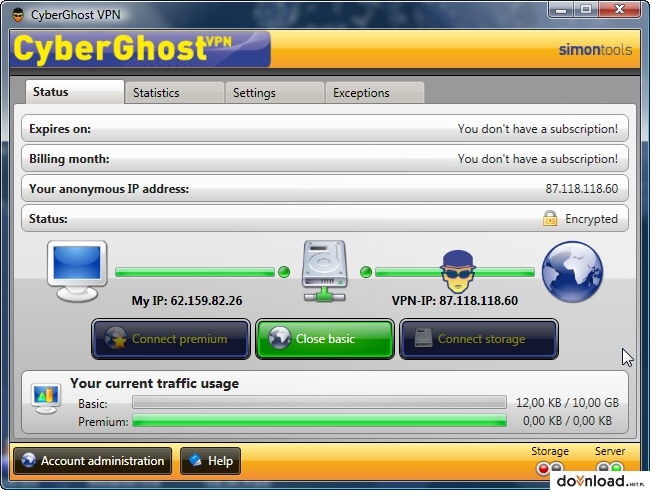The image size is (650, 490).
Task: Click the Encrypted status text
Action: (x=592, y=218)
